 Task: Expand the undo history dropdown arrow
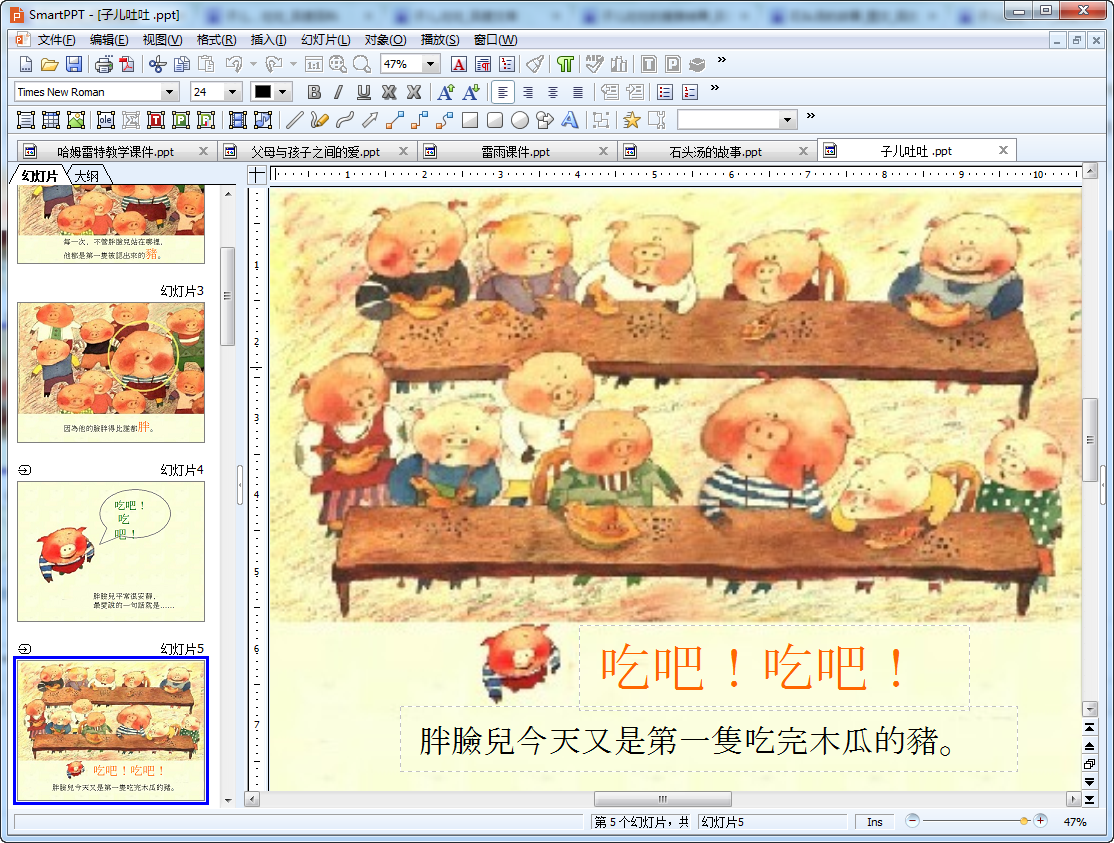253,65
